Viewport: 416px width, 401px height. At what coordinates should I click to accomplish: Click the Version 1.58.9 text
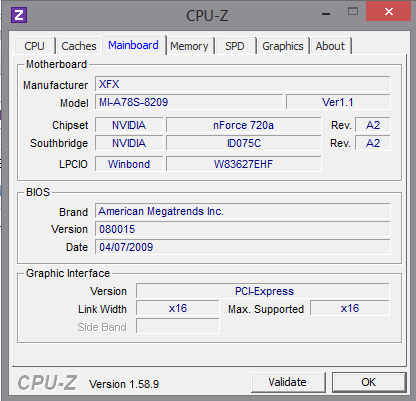click(x=124, y=384)
